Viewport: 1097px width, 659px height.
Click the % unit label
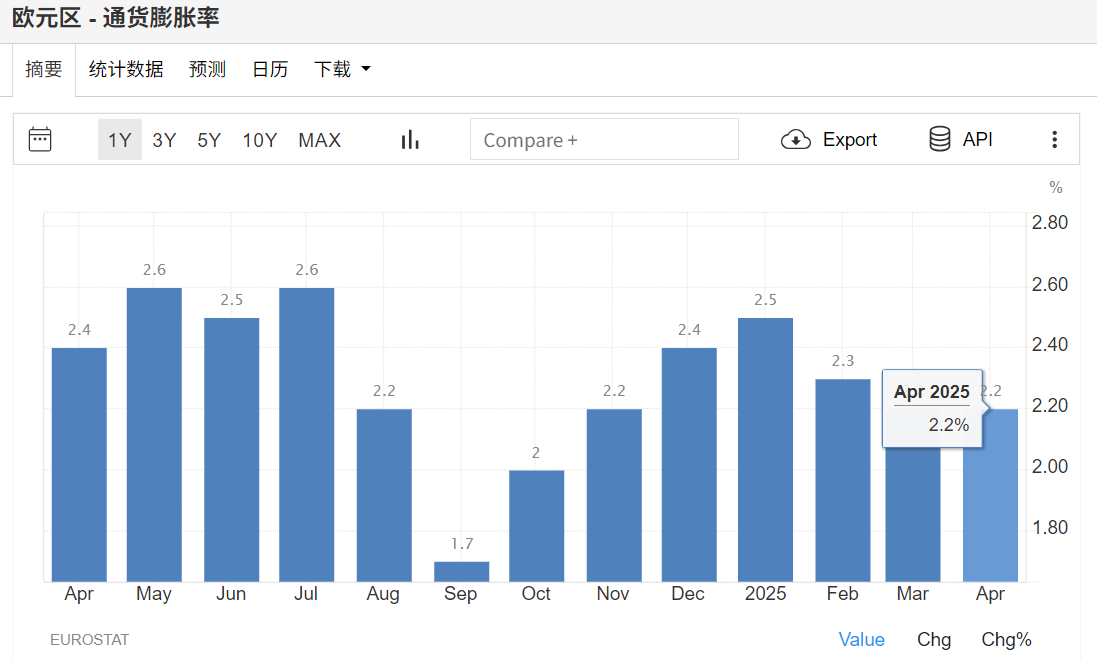pyautogui.click(x=1056, y=187)
